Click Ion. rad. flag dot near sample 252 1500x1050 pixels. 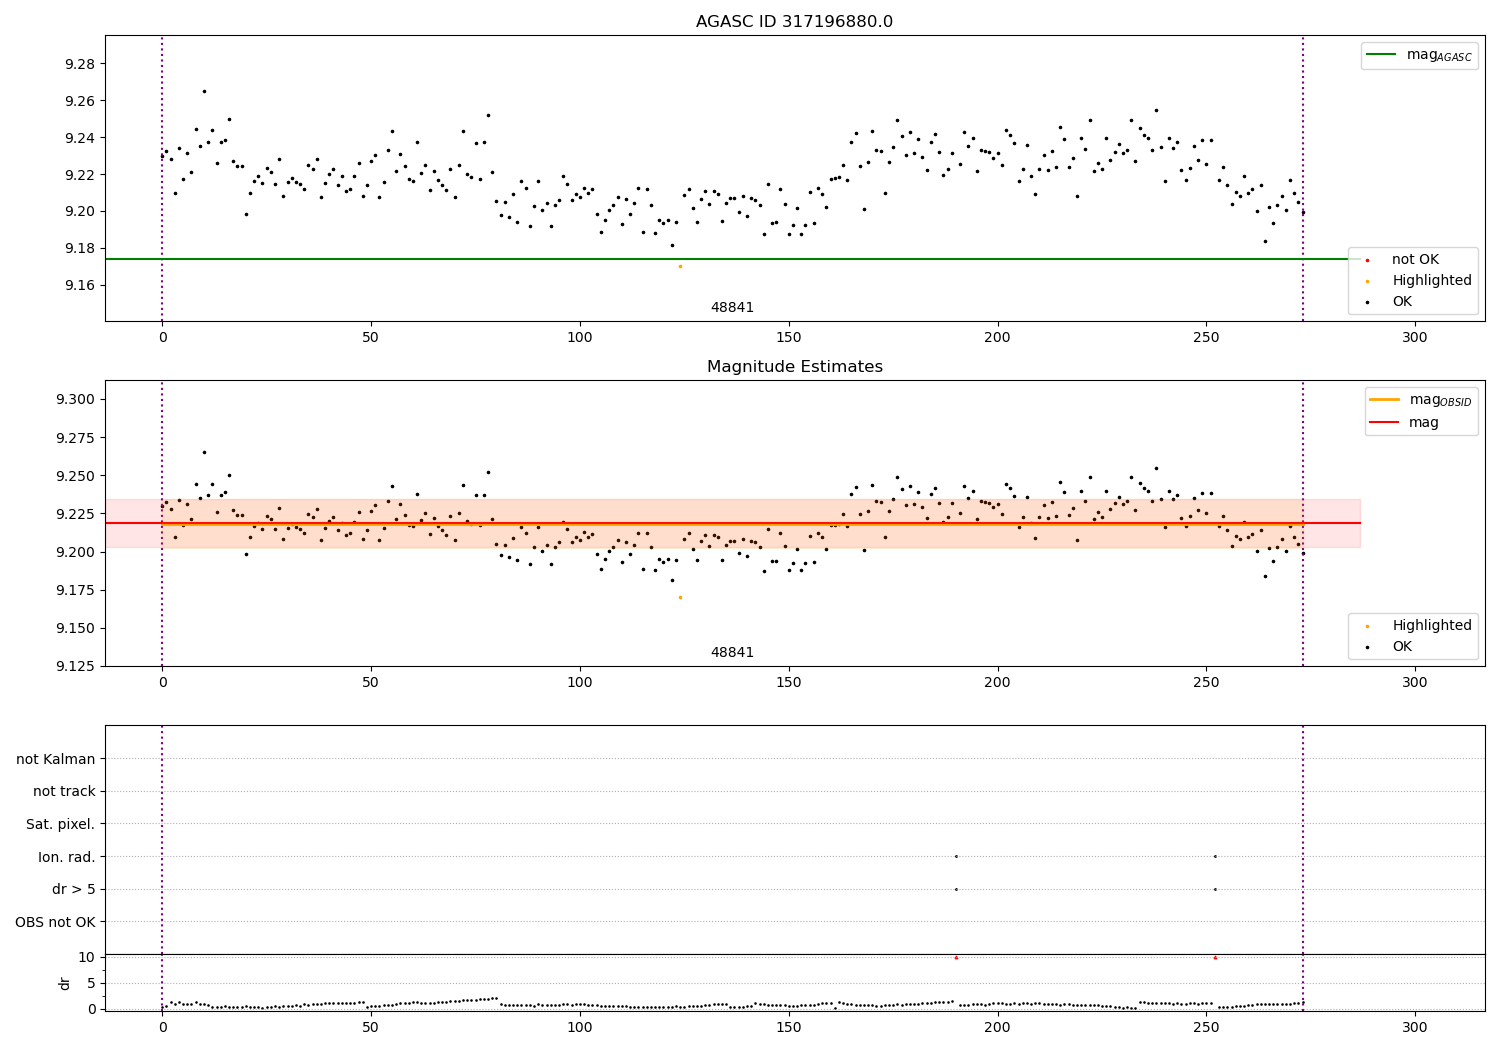[x=1215, y=856]
